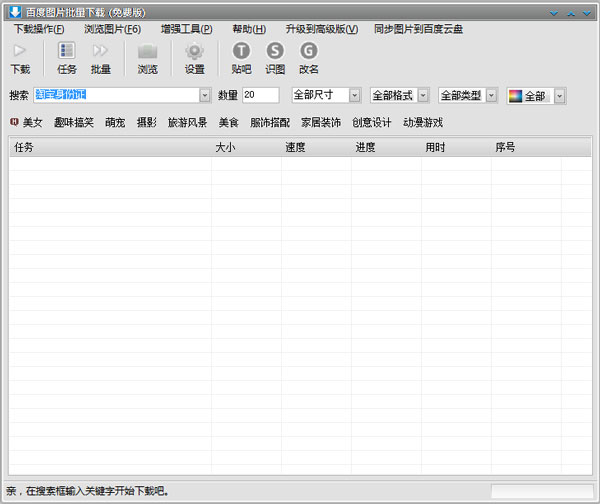600x504 pixels.
Task: Open the 升级到高级版(V) menu
Action: 322,29
